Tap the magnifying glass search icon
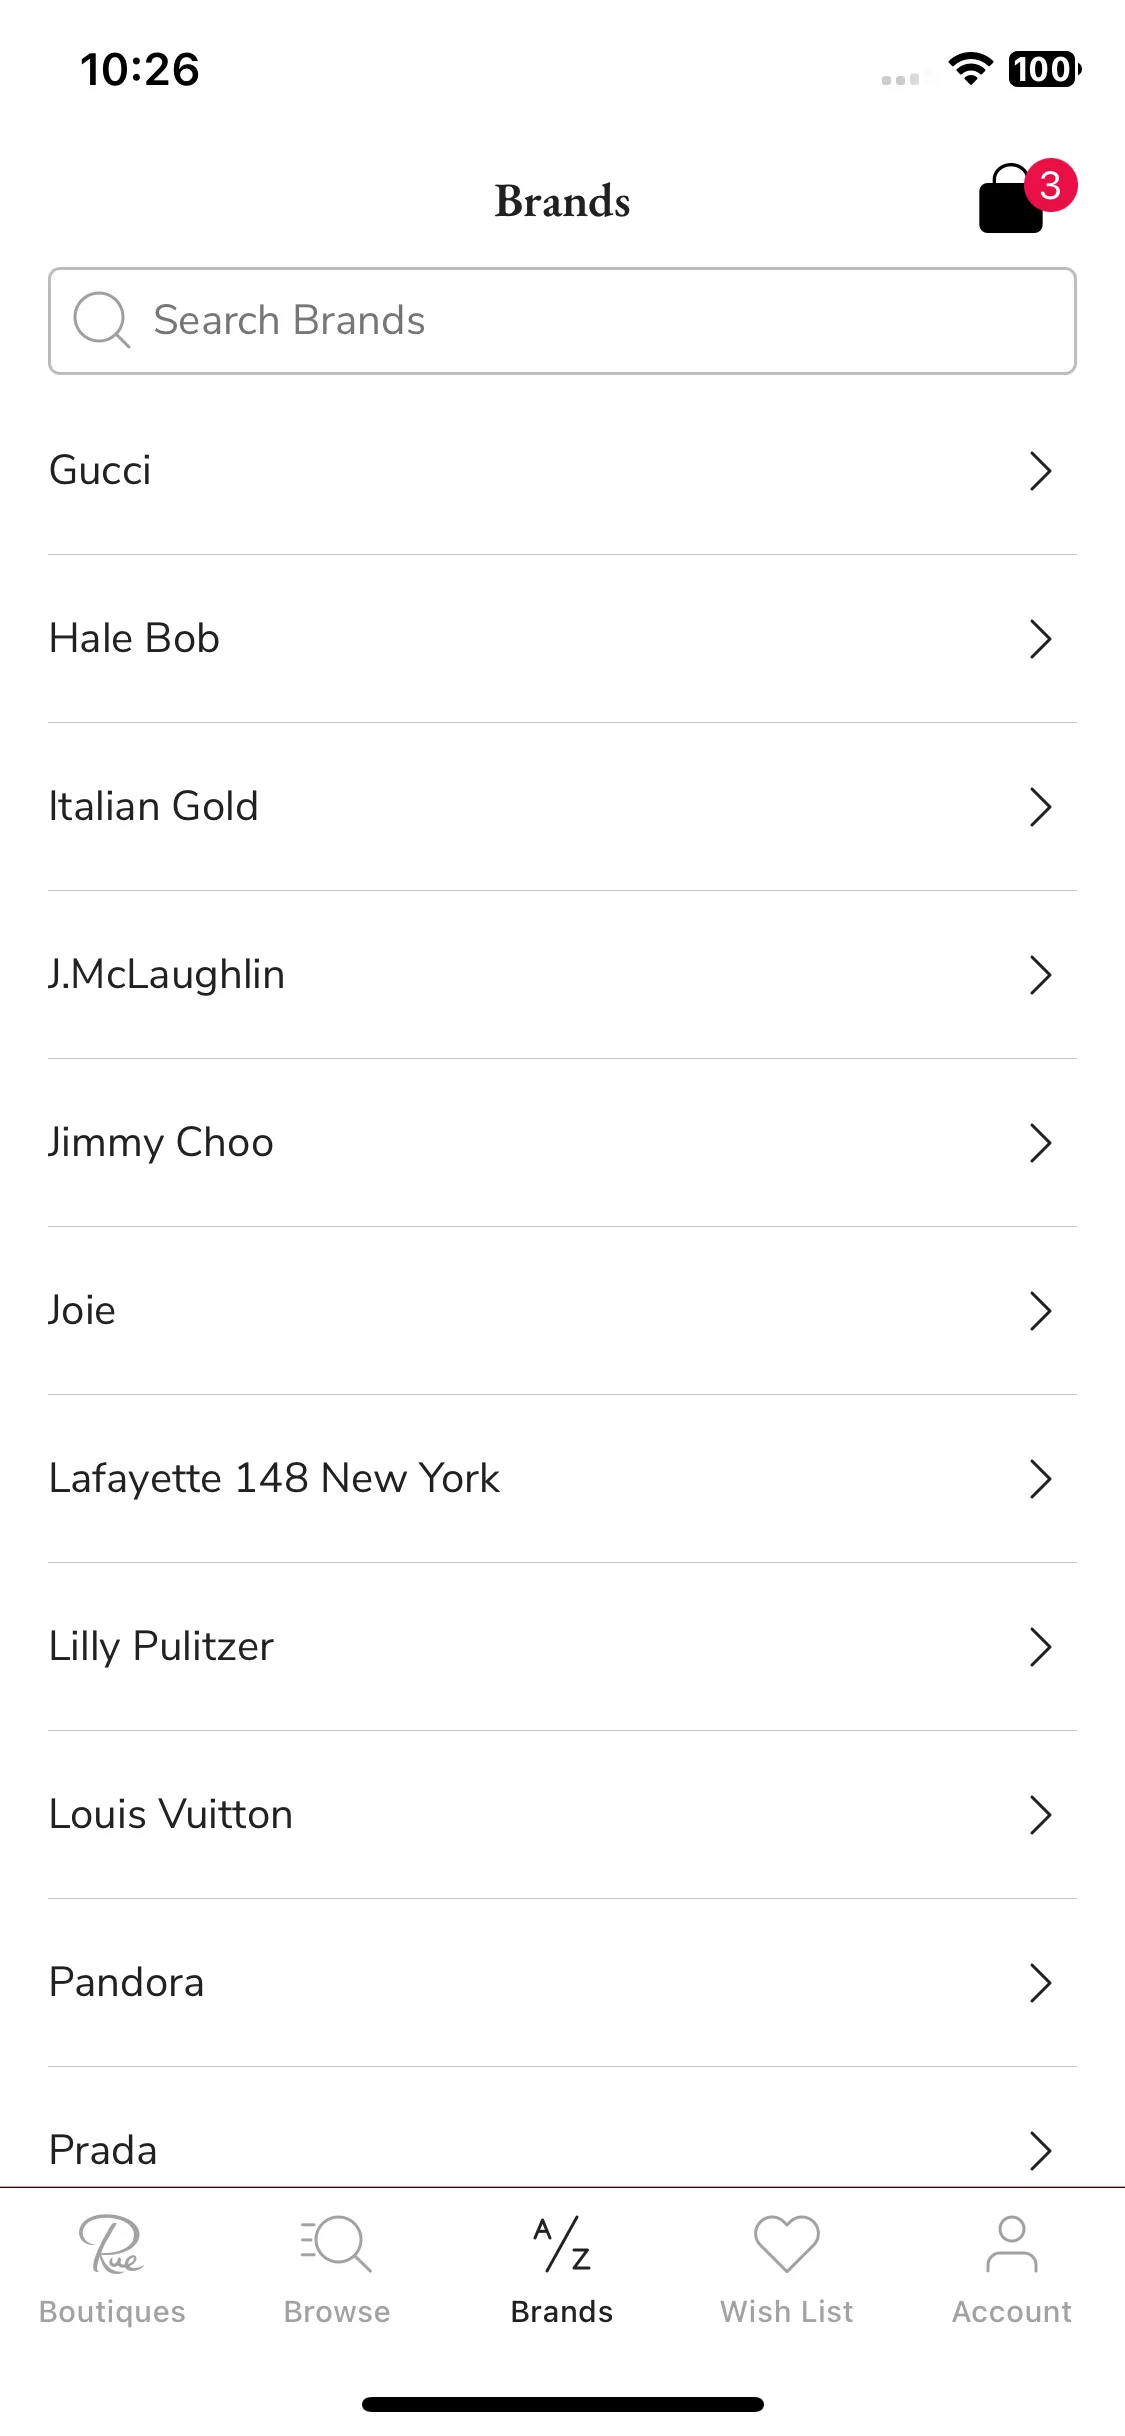 (x=101, y=320)
